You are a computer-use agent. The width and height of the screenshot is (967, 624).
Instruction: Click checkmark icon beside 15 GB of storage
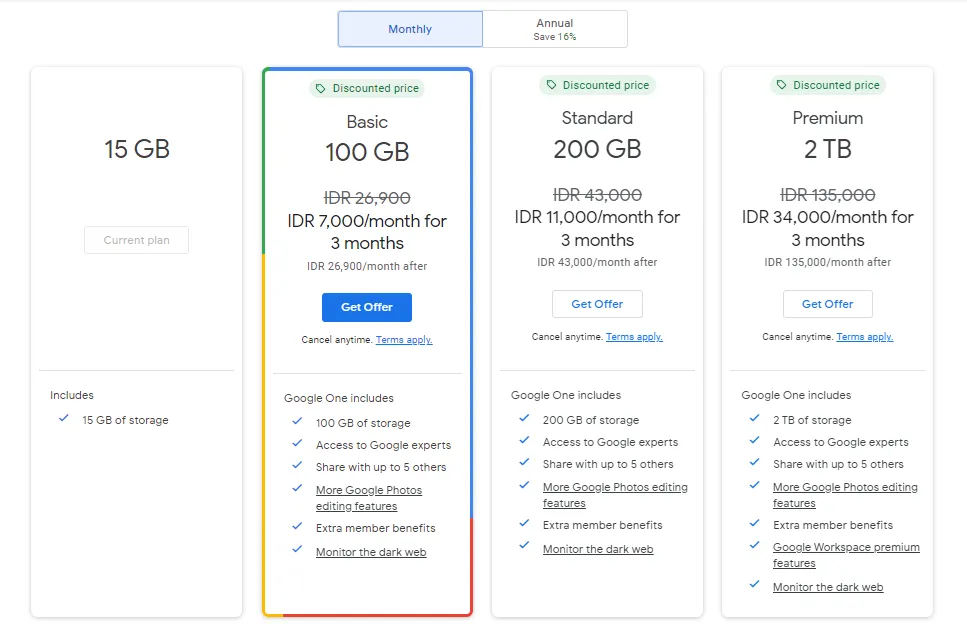point(64,419)
